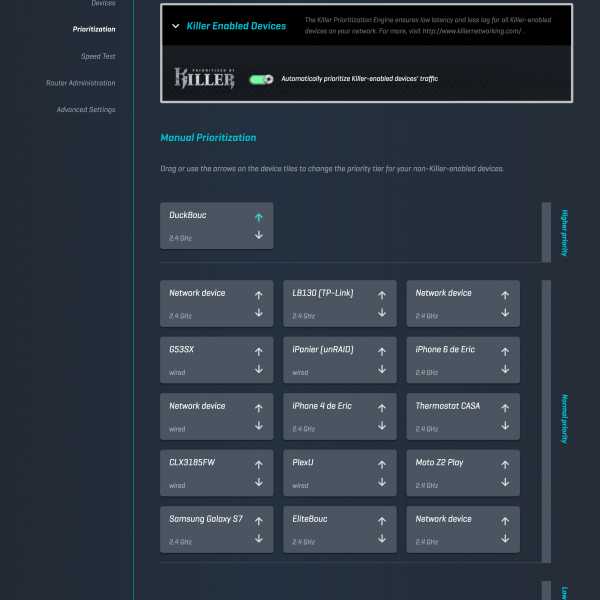Move LB130 (TP-Link) up in priority
Viewport: 600px width, 600px height.
point(381,295)
